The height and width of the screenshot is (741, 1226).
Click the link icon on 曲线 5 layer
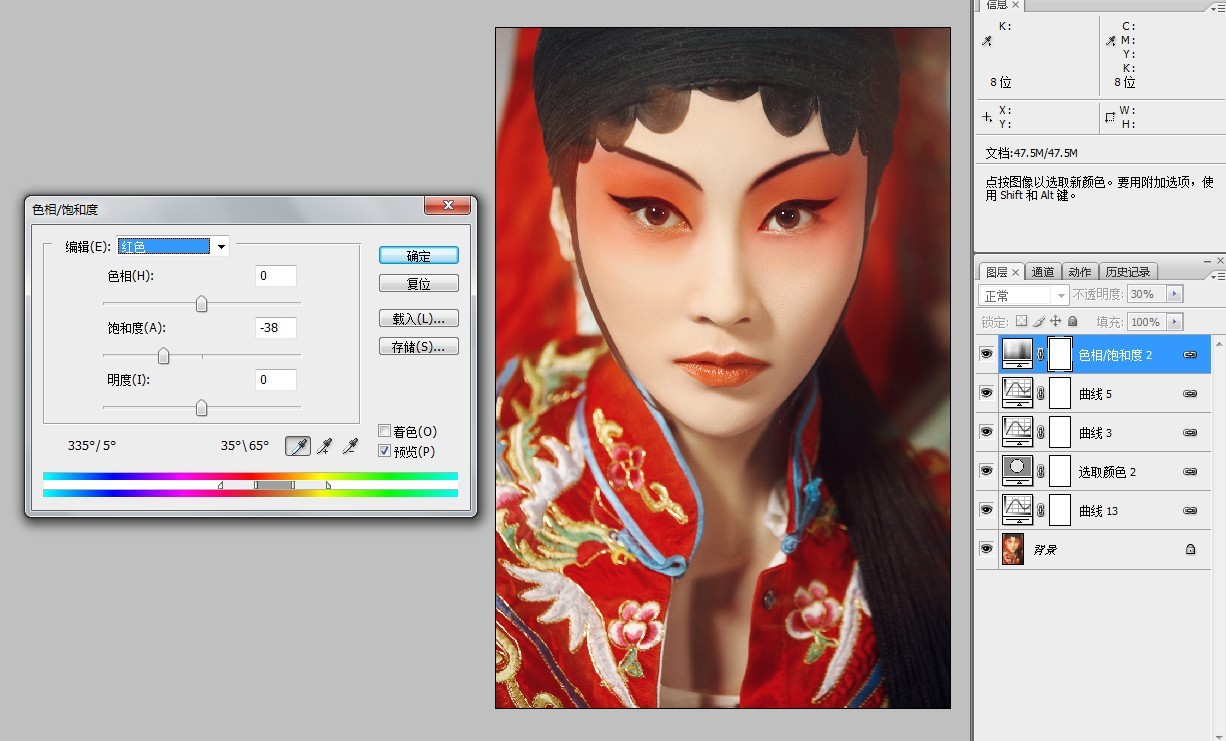click(x=1190, y=394)
